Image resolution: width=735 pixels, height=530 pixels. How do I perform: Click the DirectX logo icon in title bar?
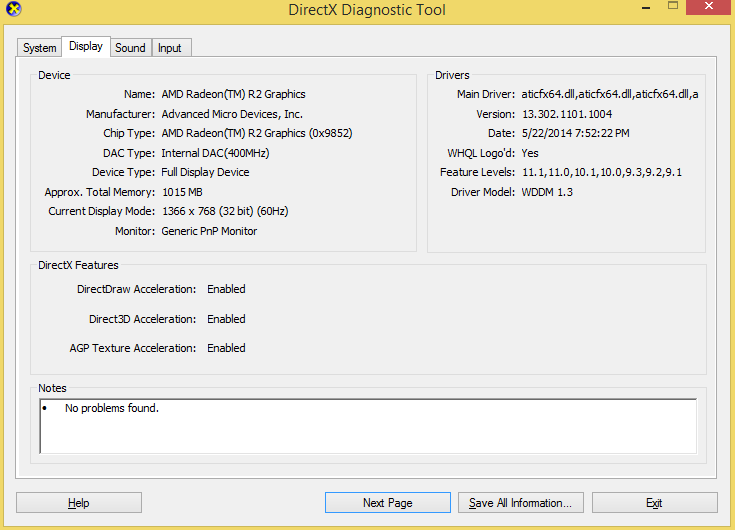(x=14, y=8)
